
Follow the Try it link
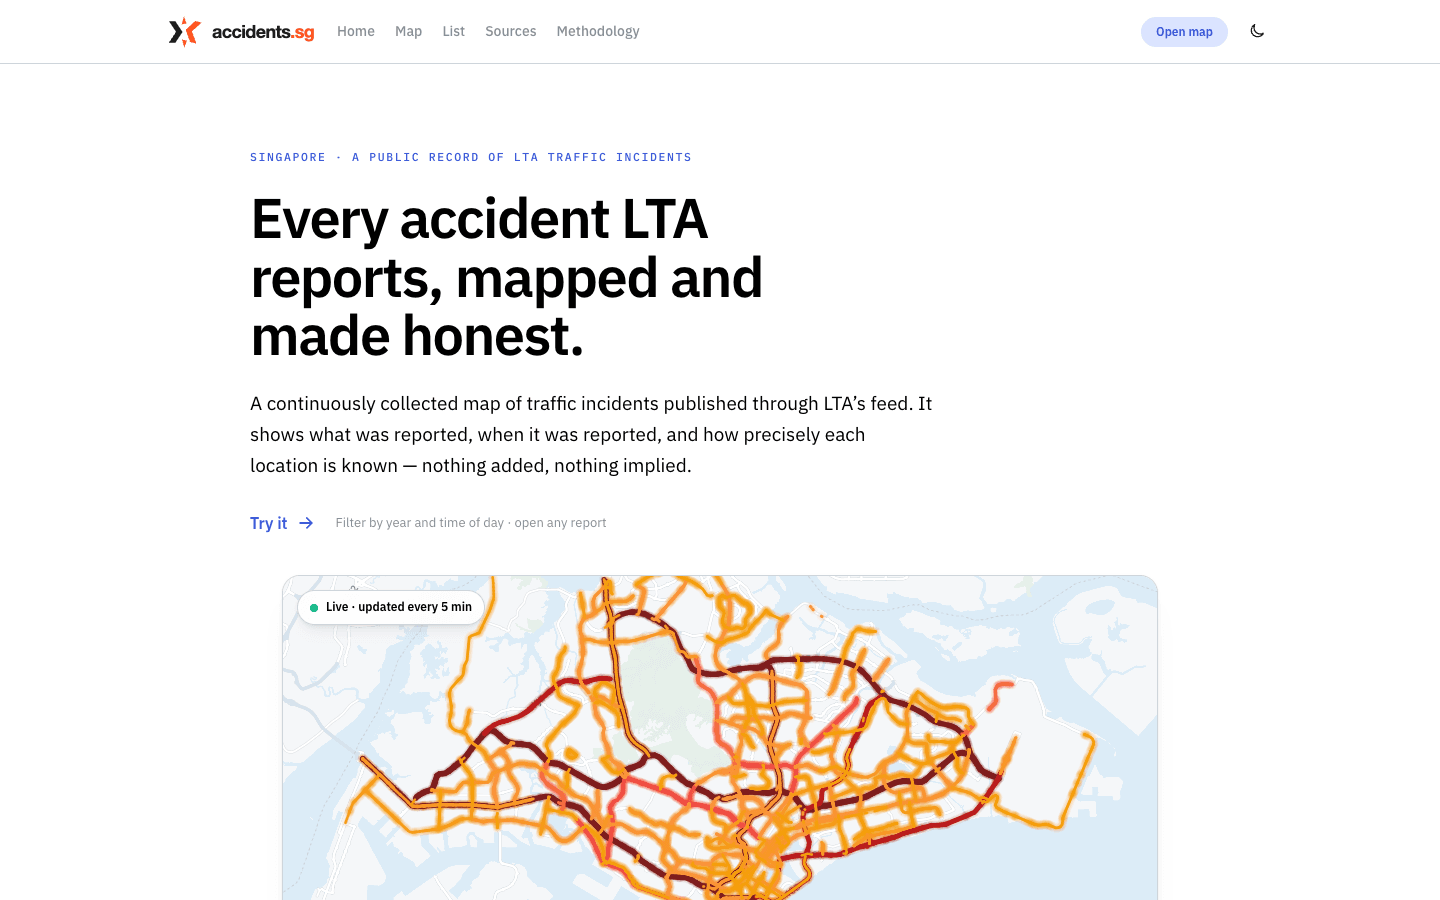click(x=282, y=523)
